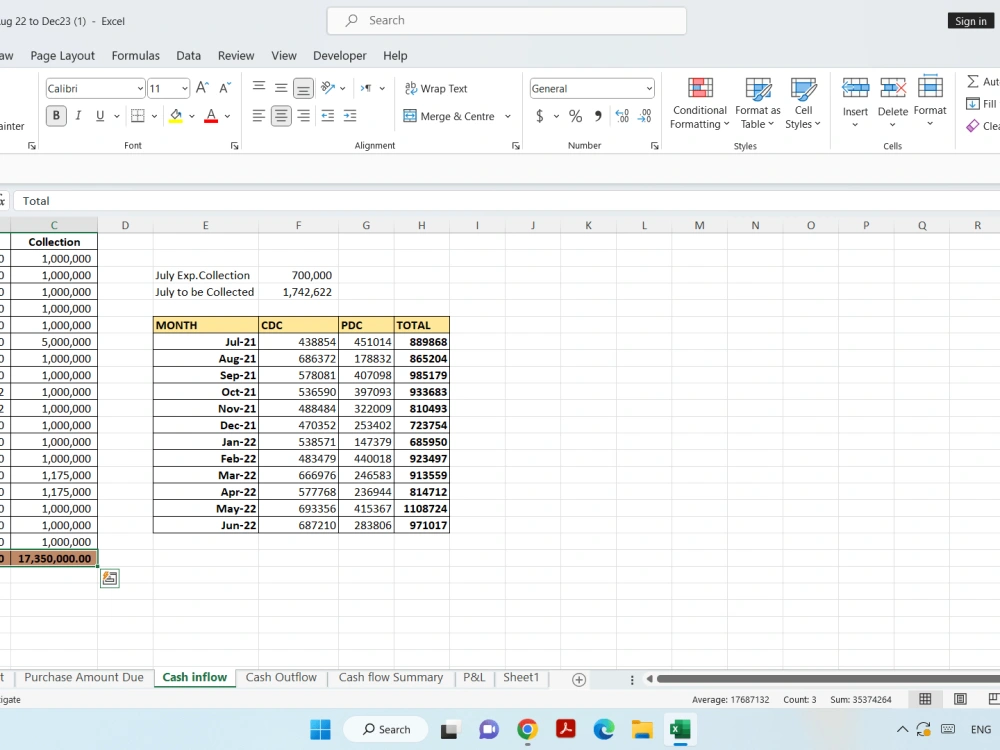Expand Font colour options arrow
Image resolution: width=1000 pixels, height=750 pixels.
click(x=227, y=116)
